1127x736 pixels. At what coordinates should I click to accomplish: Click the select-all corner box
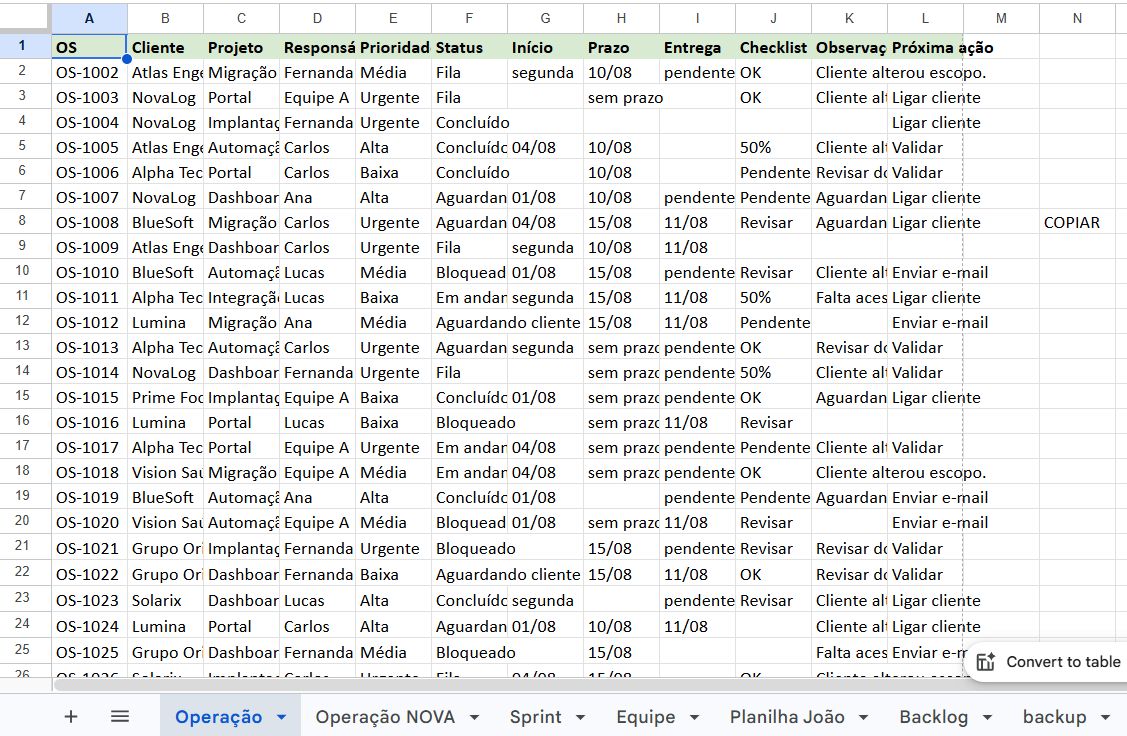pyautogui.click(x=25, y=18)
